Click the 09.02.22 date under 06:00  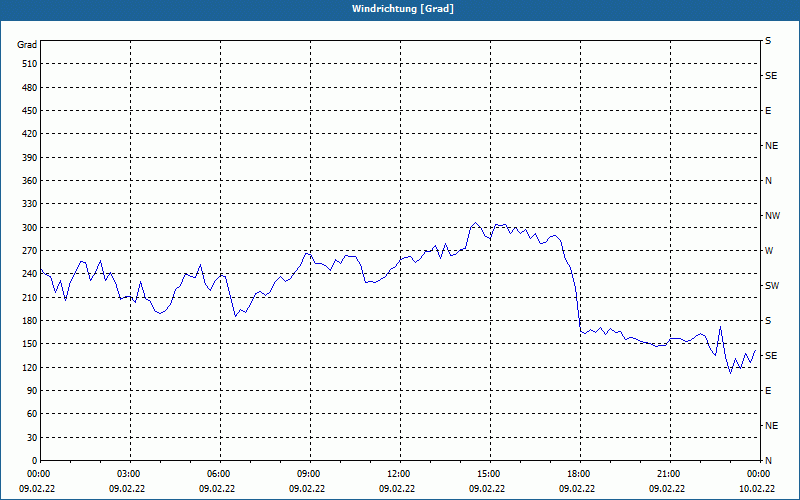(216, 489)
